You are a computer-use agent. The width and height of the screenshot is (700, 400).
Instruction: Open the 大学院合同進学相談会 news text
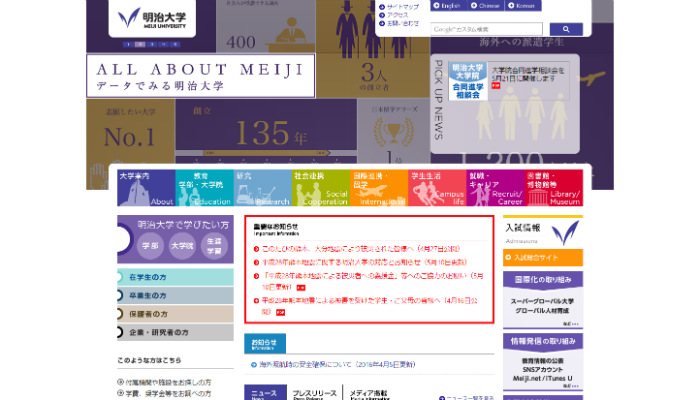(x=528, y=74)
